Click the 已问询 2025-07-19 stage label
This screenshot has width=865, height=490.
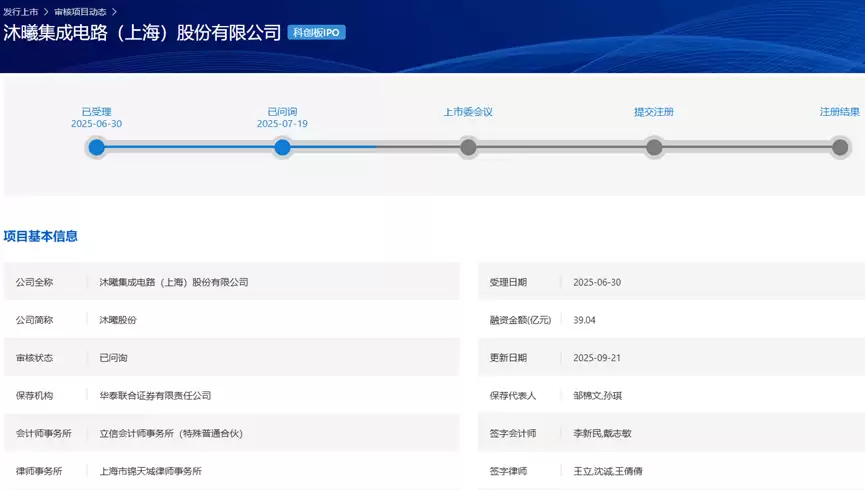[x=282, y=118]
